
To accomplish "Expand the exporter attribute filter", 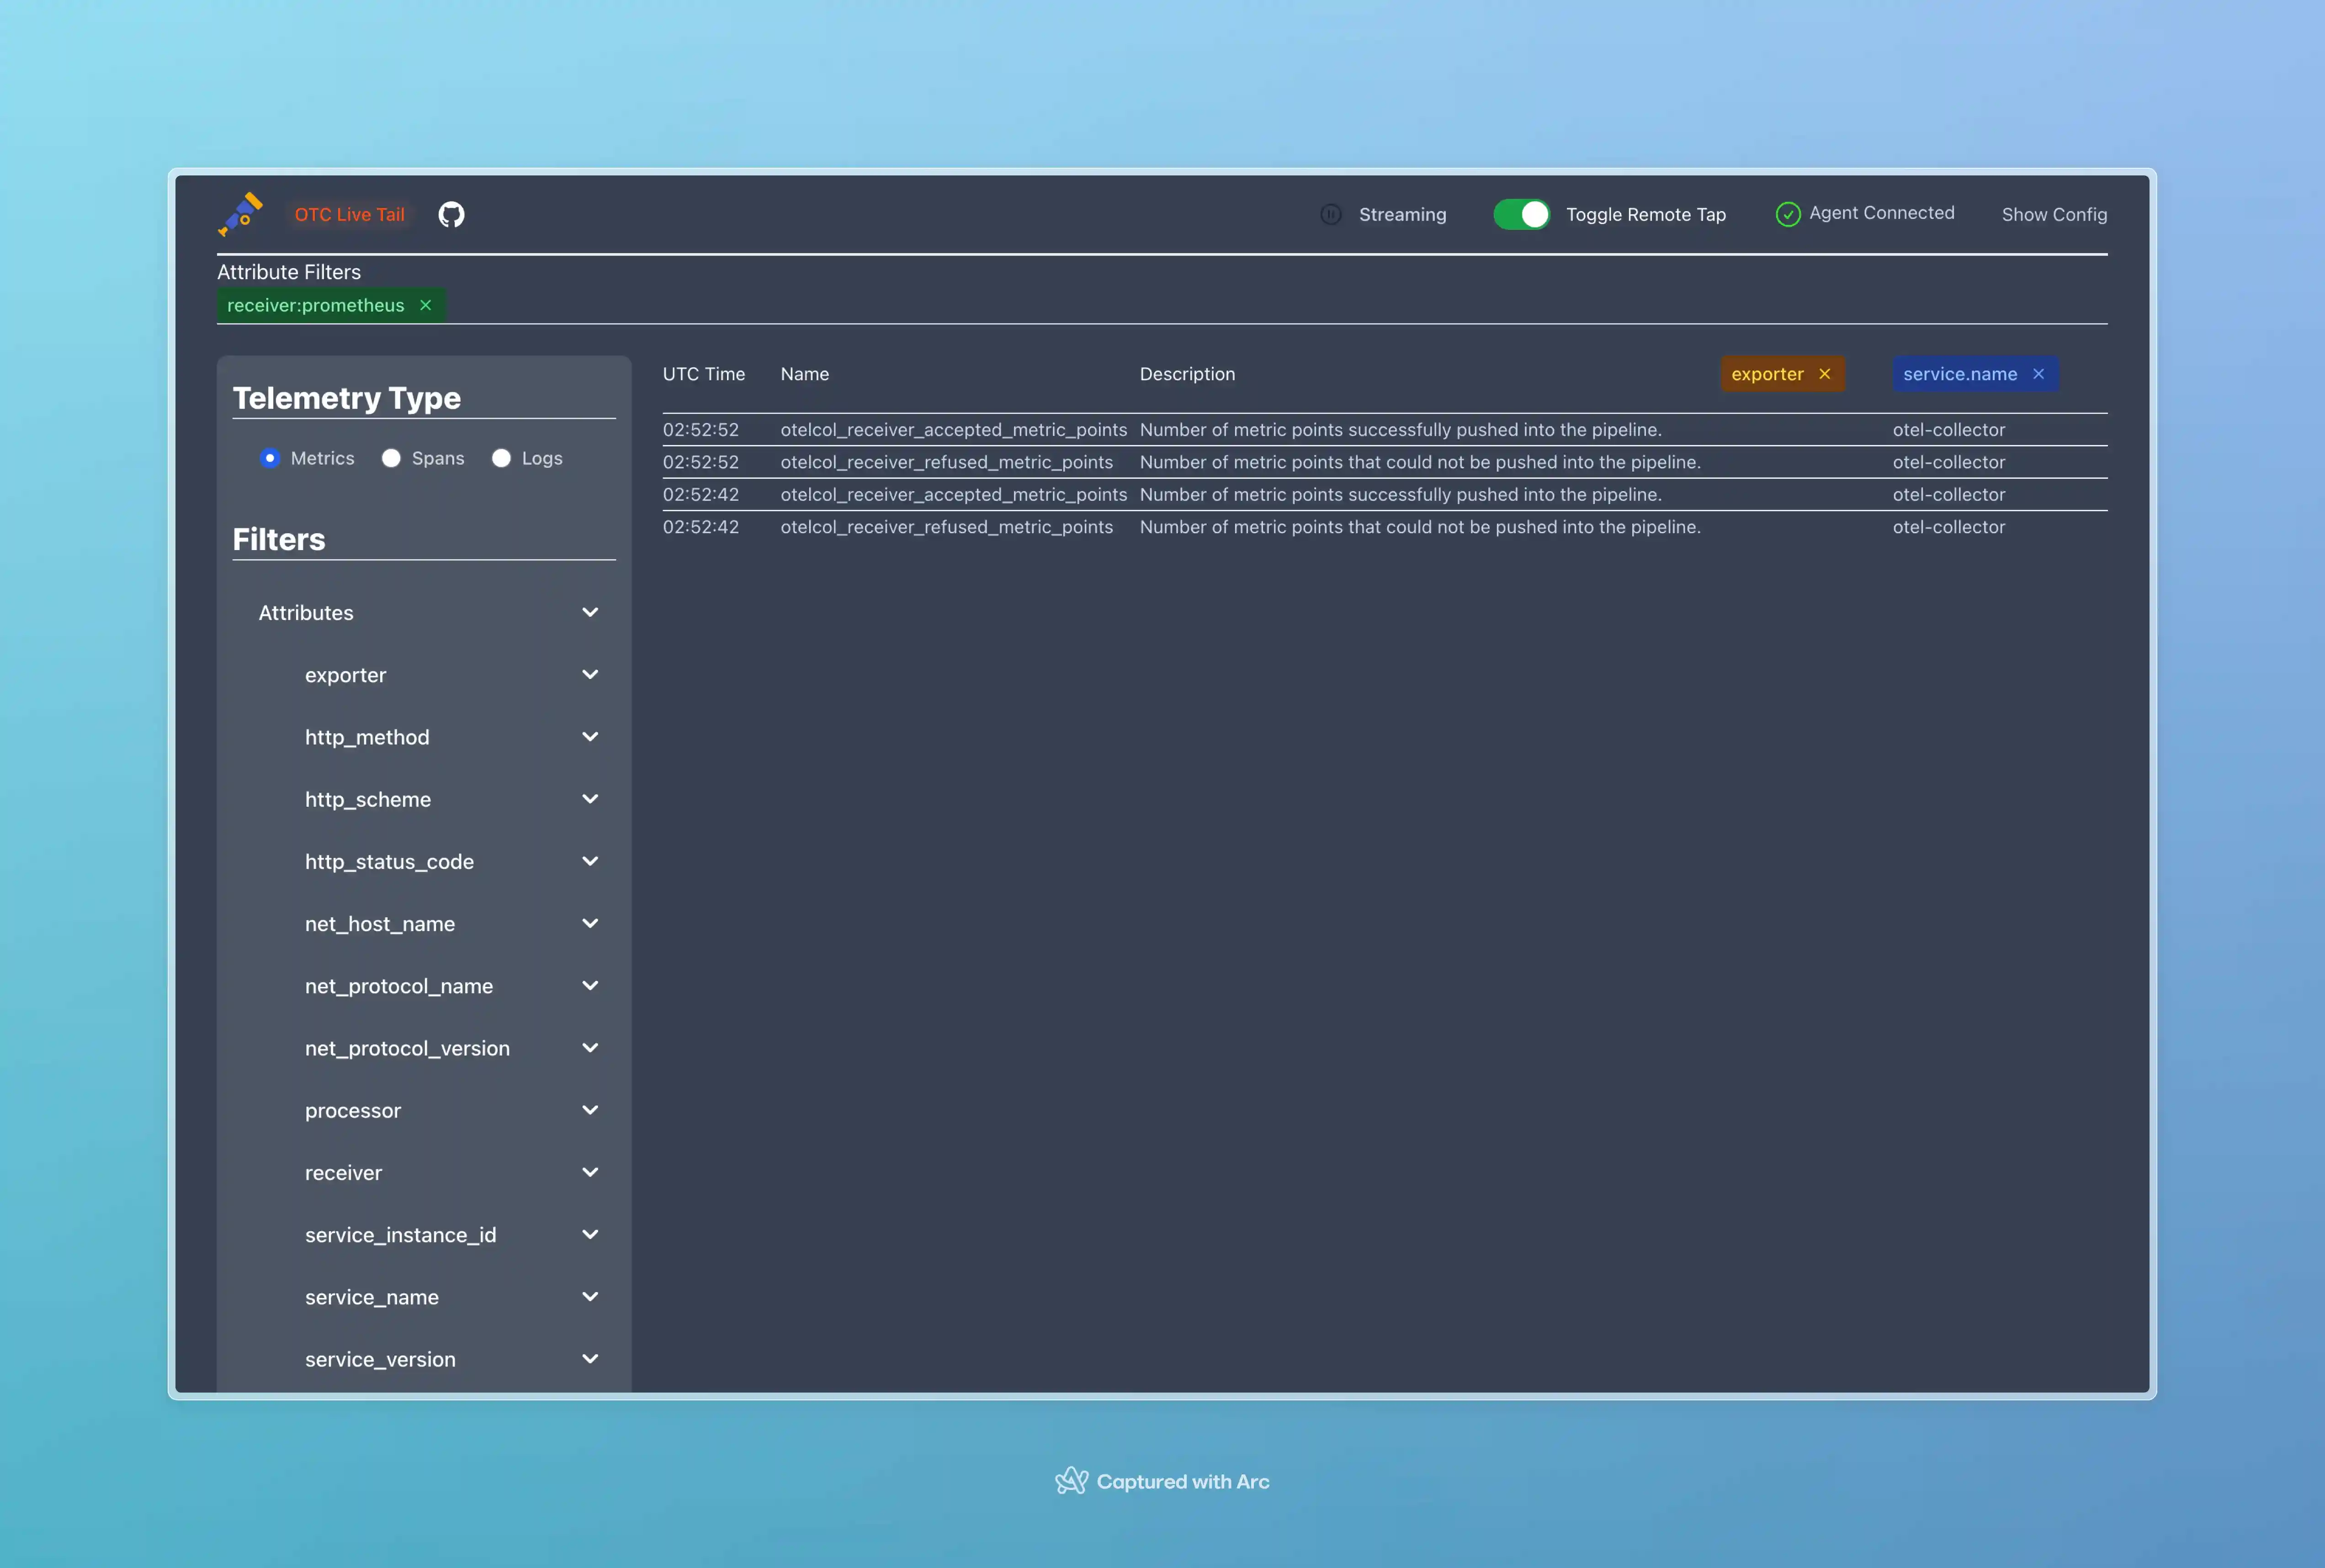I will pyautogui.click(x=590, y=675).
